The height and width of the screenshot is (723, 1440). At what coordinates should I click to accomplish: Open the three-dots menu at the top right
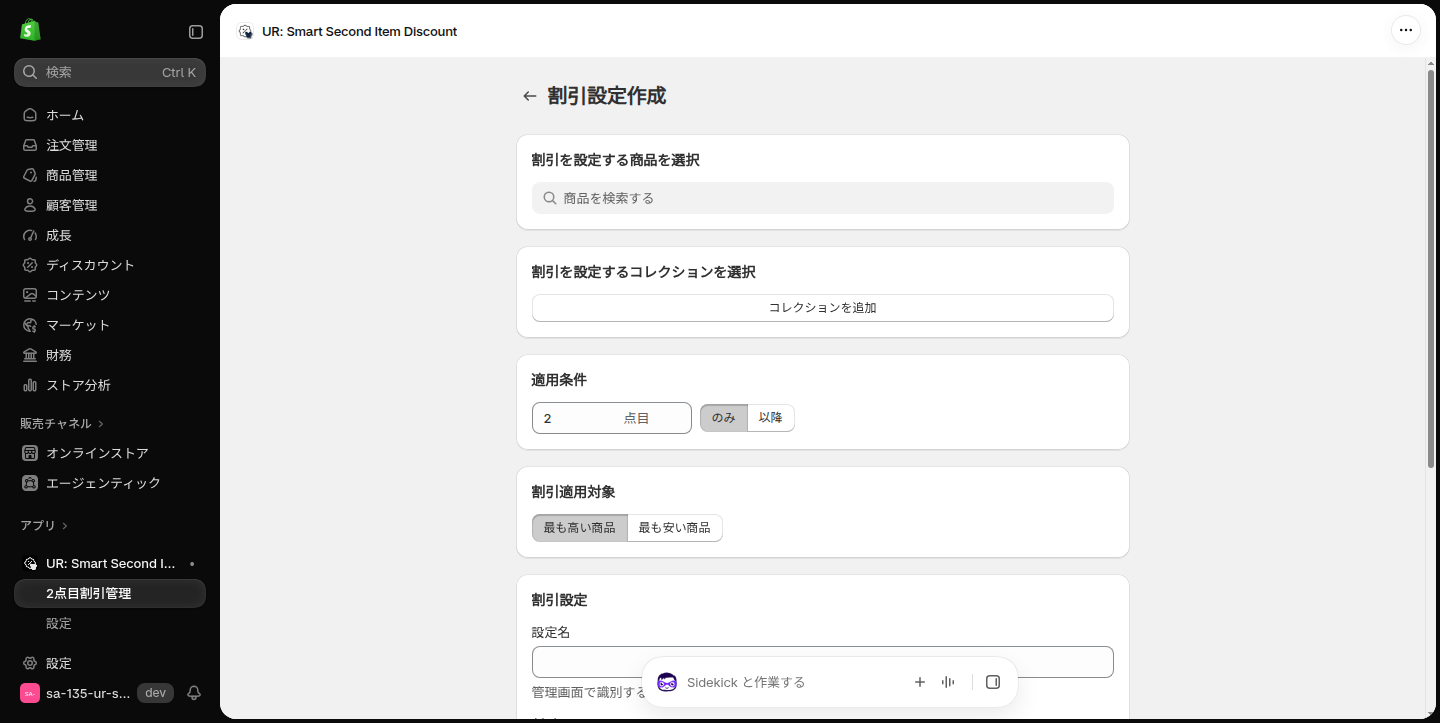tap(1406, 30)
